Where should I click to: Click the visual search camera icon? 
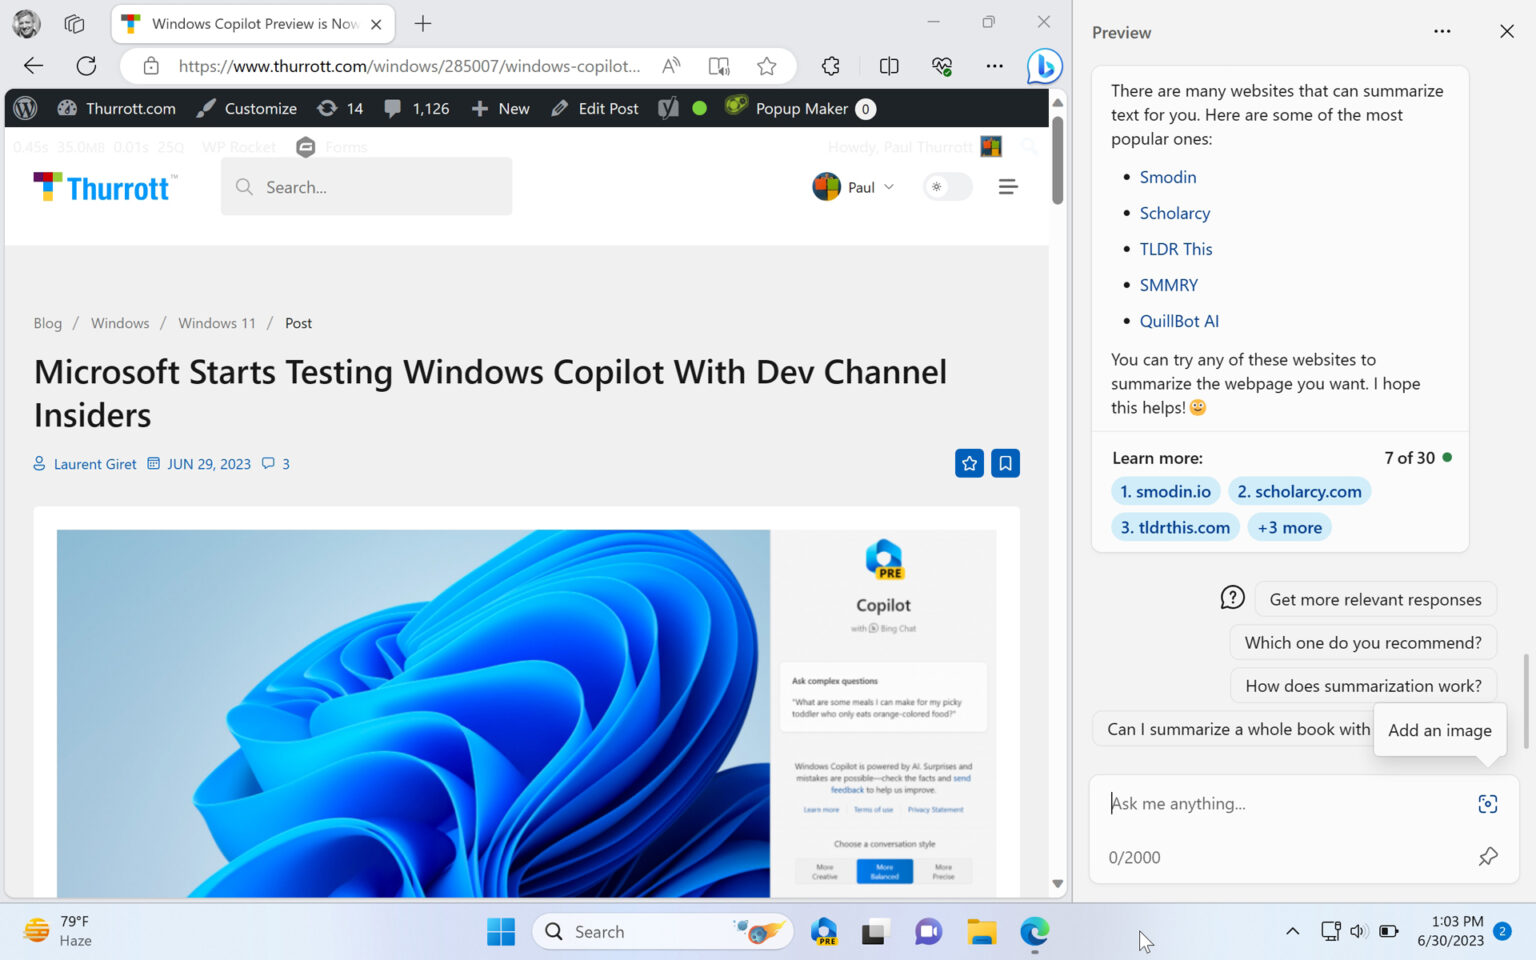coord(1488,804)
